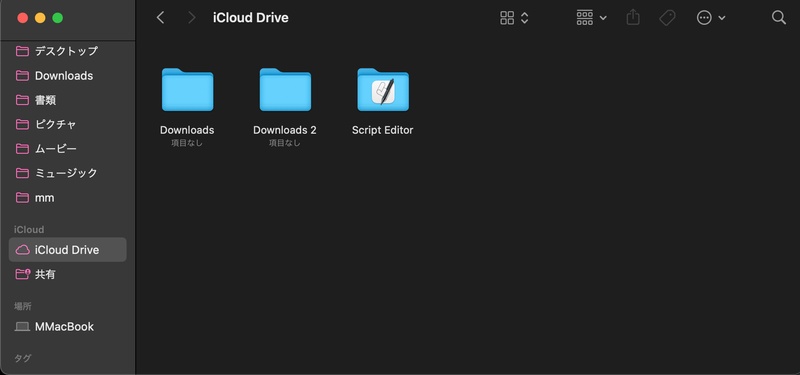Select the Downloads 2 folder icon
Screen dimensions: 800x375
[285, 90]
